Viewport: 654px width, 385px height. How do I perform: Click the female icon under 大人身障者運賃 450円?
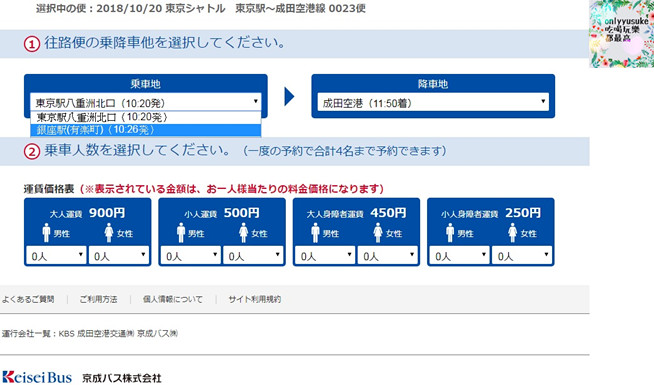point(378,233)
